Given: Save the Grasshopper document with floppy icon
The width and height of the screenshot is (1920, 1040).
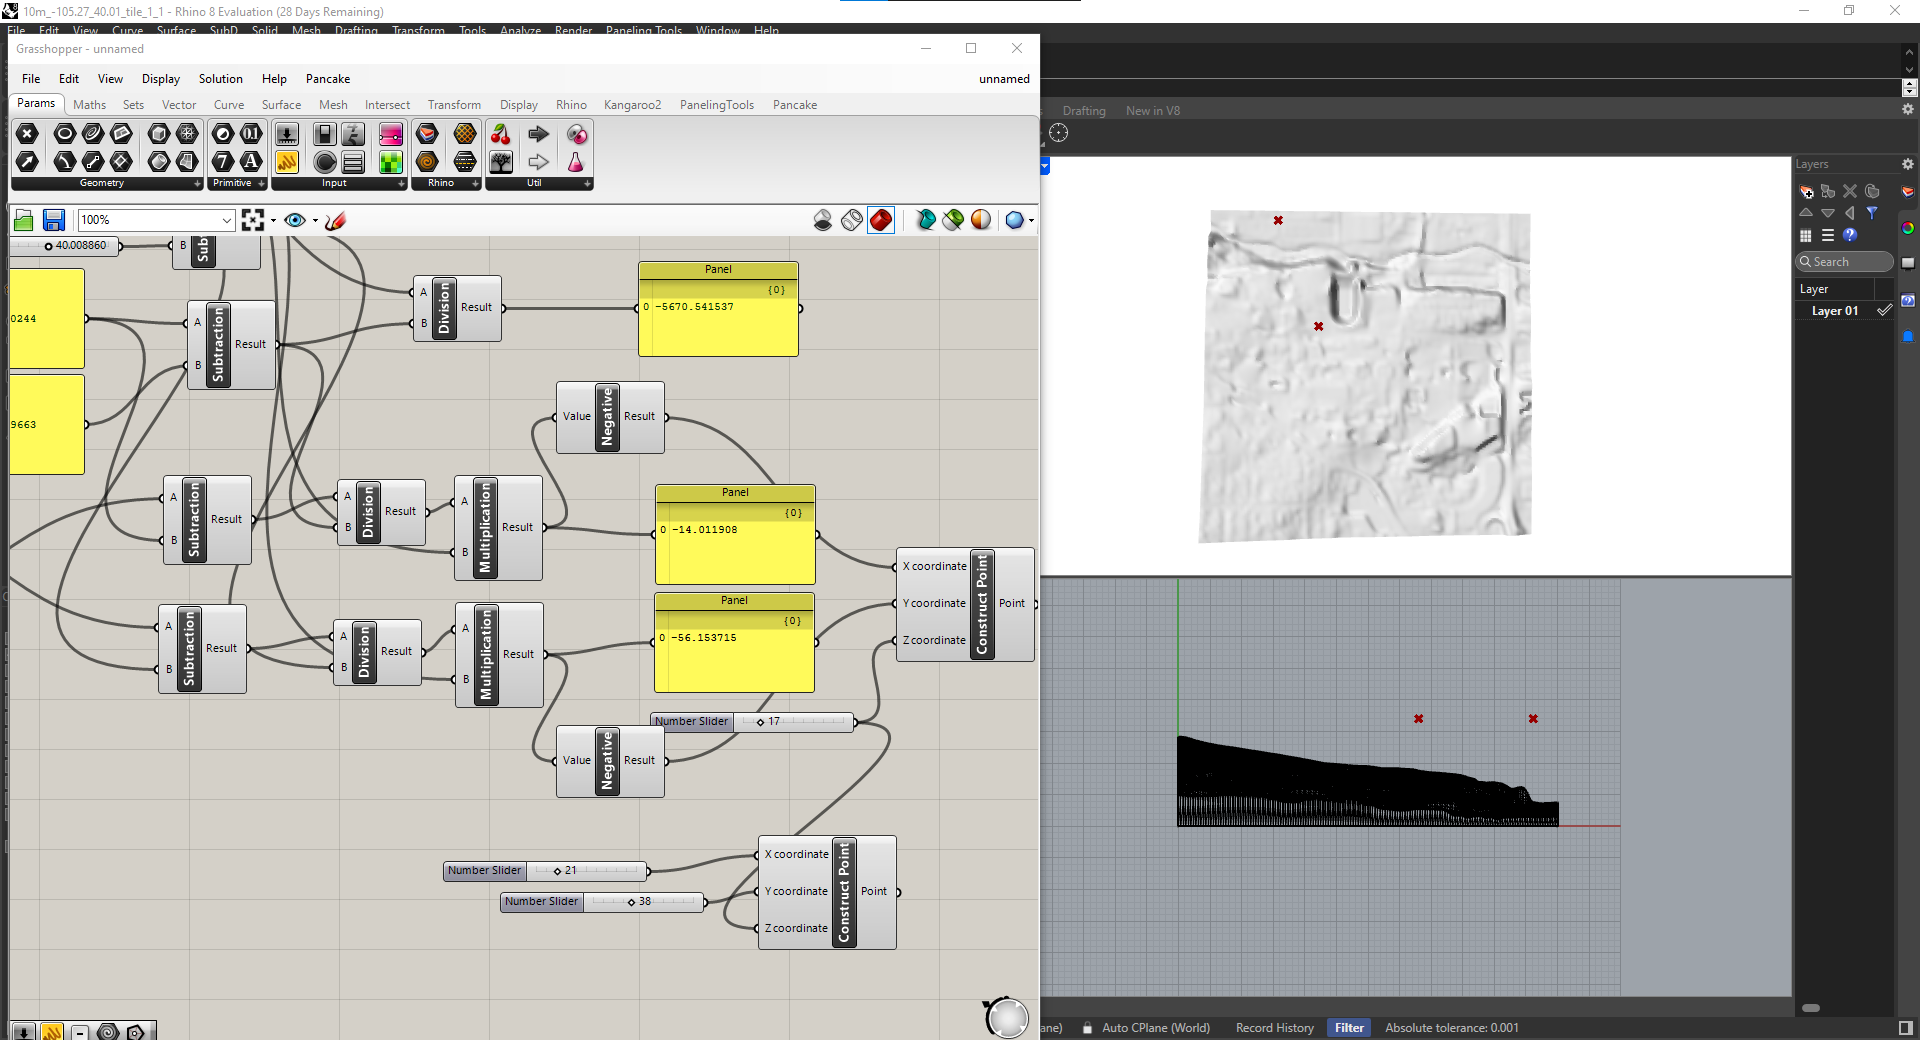Looking at the screenshot, I should point(54,220).
